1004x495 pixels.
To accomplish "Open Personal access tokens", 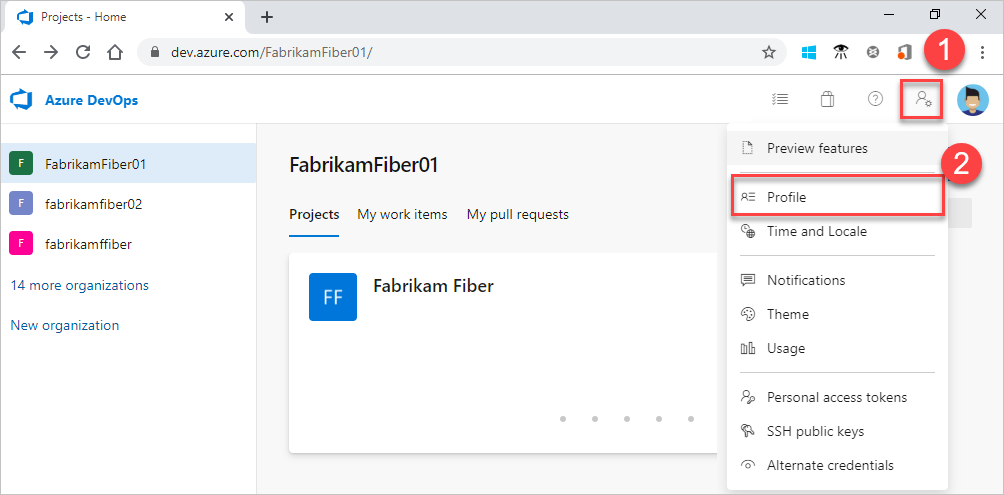I will [x=836, y=397].
